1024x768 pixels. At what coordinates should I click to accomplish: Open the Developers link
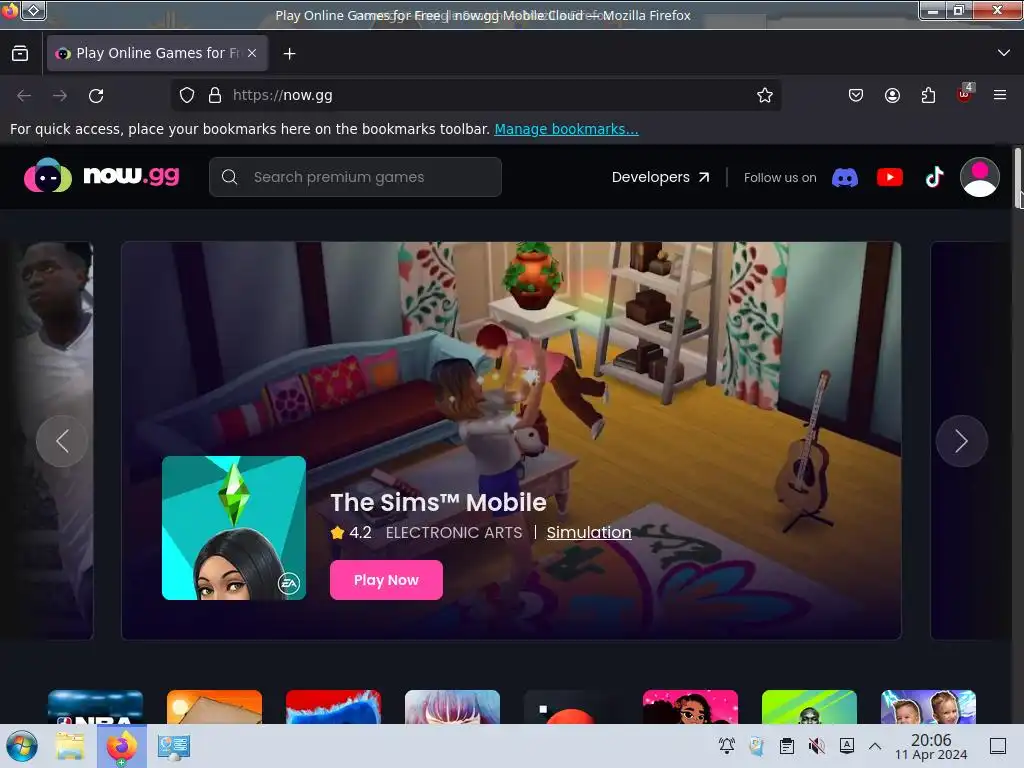point(660,177)
